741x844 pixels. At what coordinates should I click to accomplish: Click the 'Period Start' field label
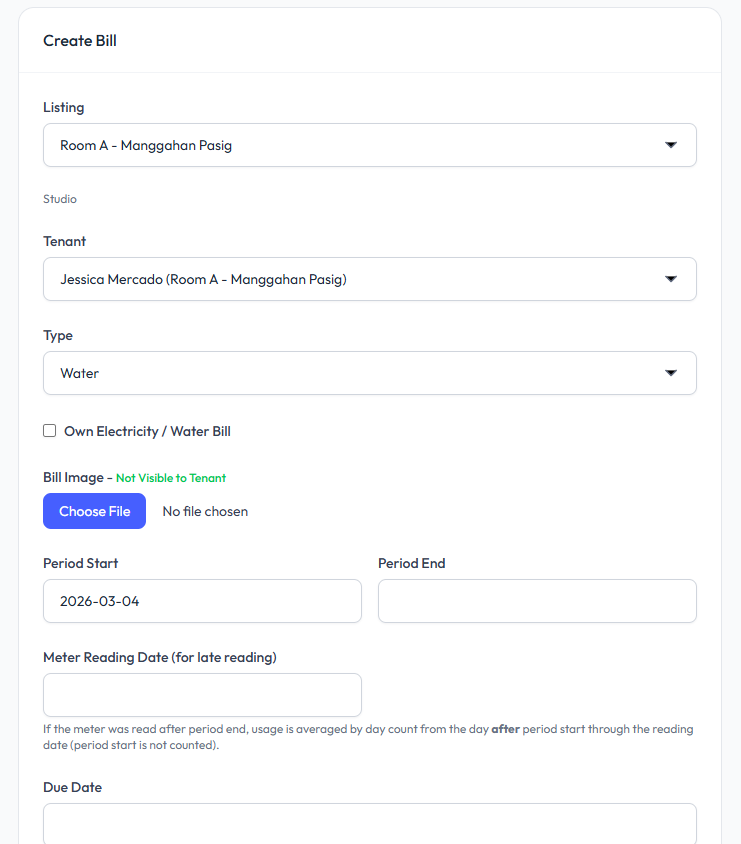(x=80, y=563)
